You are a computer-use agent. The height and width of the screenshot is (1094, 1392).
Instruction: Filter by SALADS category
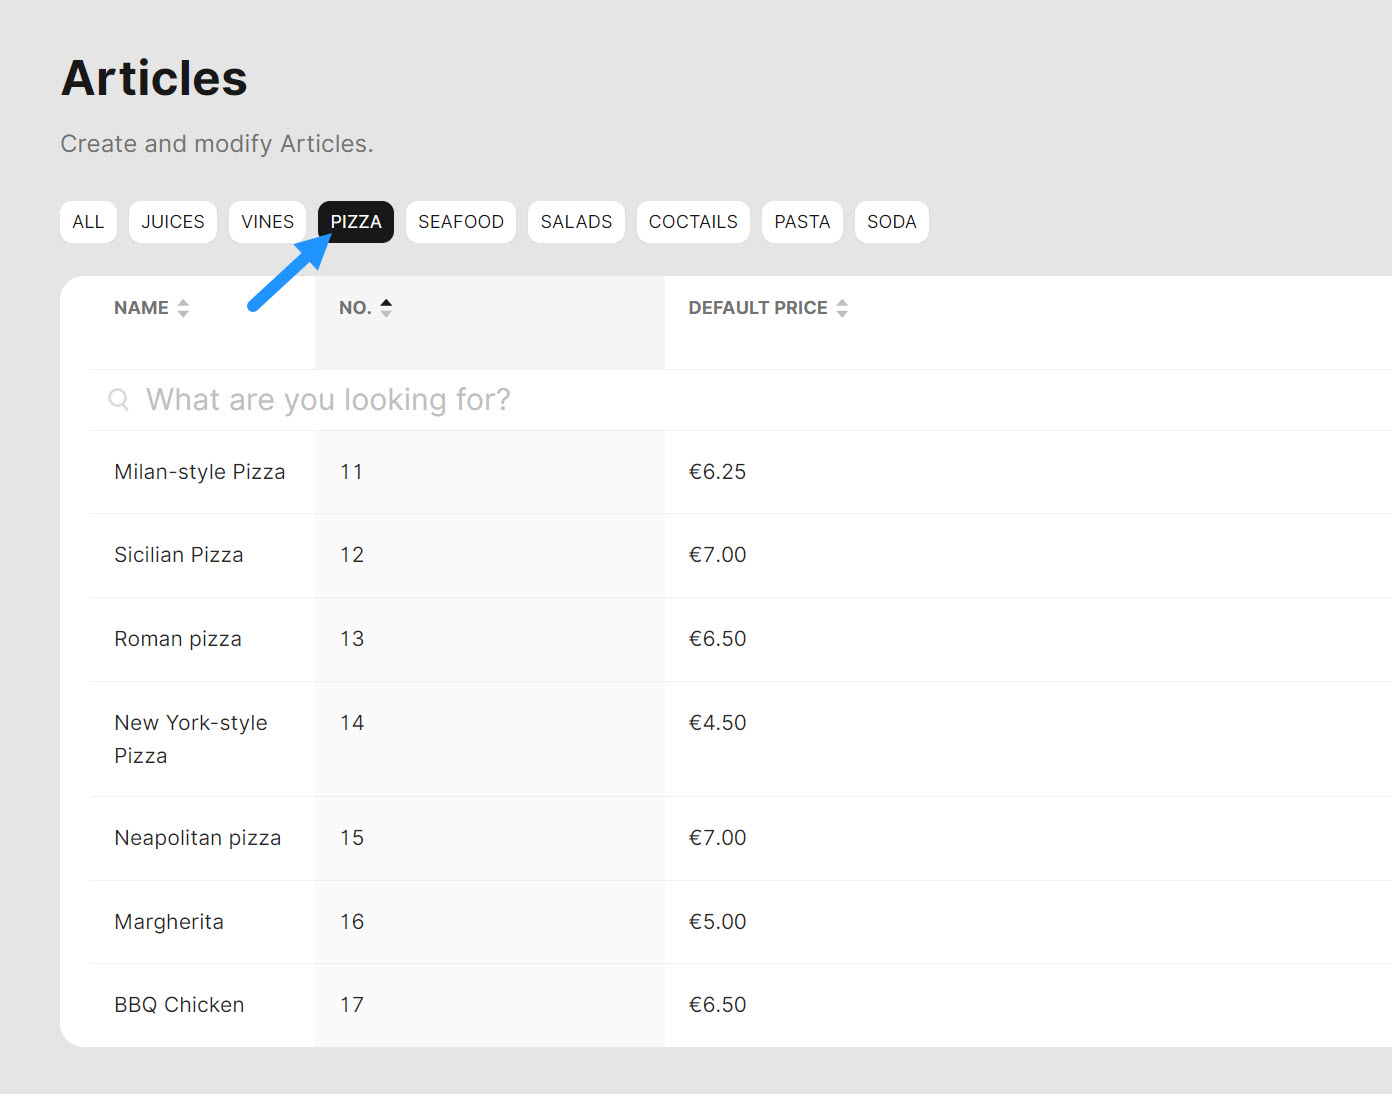[x=576, y=222]
